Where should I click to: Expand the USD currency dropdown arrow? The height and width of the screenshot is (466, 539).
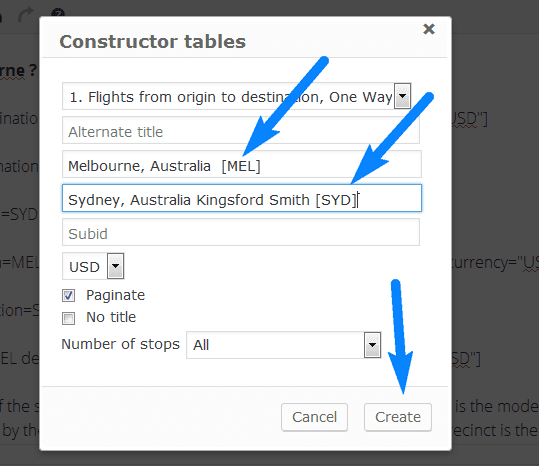pos(116,266)
